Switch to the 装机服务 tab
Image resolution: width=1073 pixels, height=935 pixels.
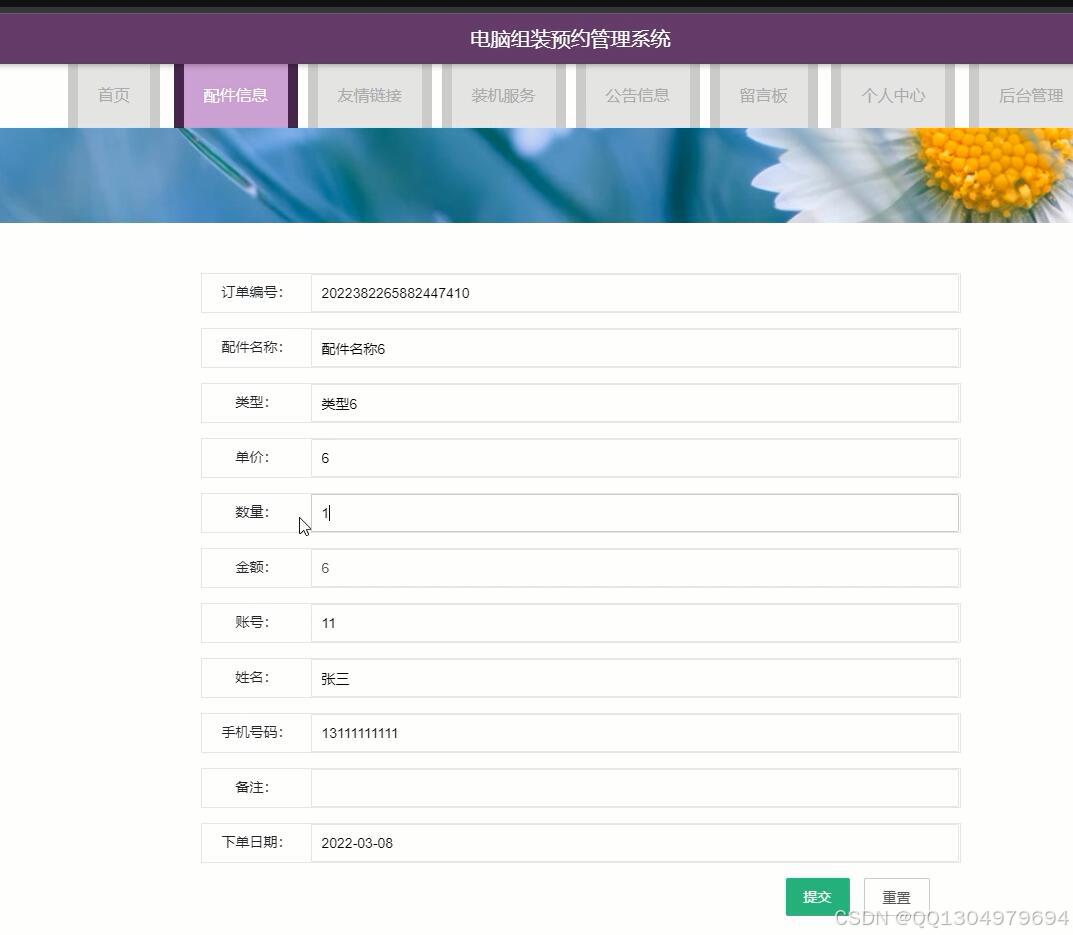coord(503,95)
